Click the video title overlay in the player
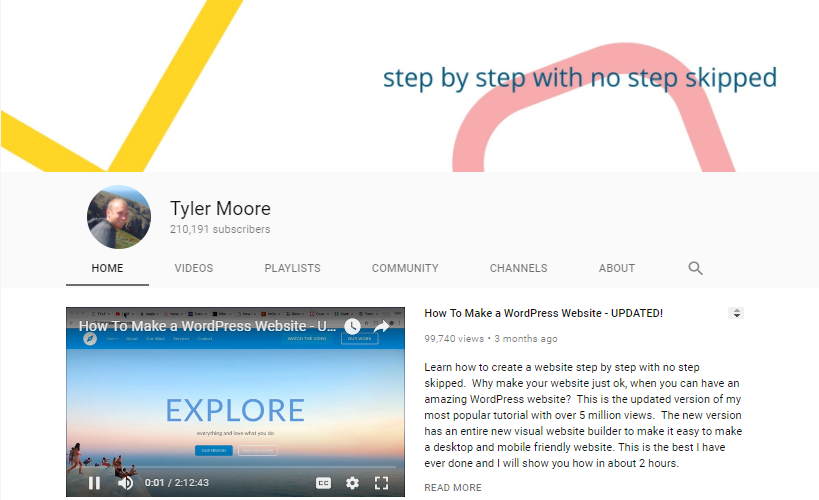Screen dimensions: 819x500 click(x=207, y=327)
